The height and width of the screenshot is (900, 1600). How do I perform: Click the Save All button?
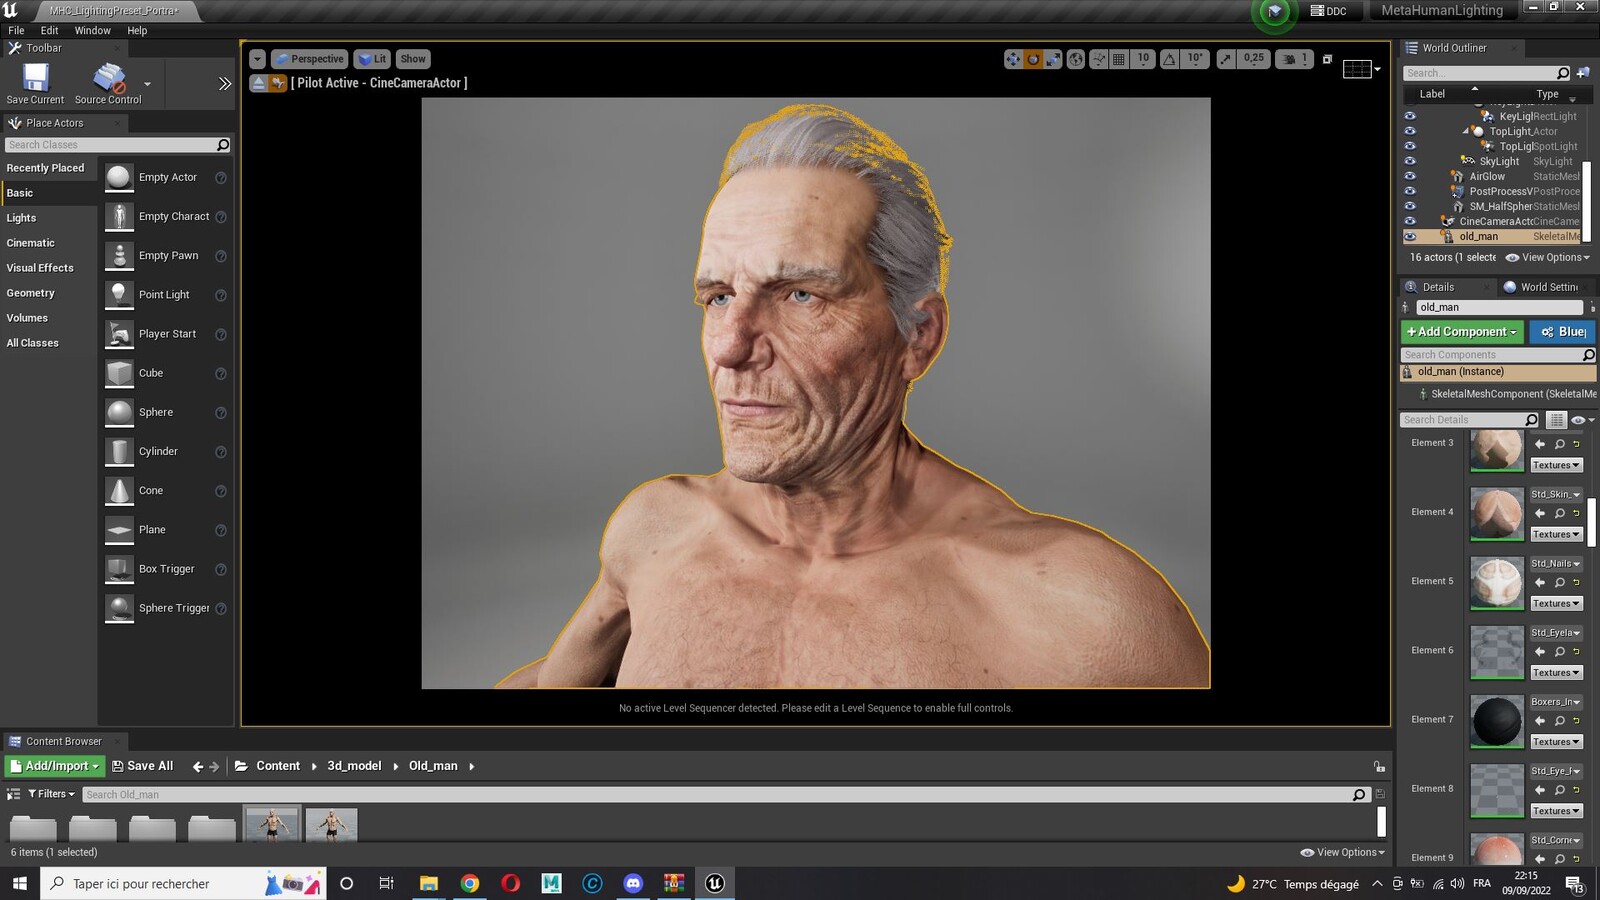pyautogui.click(x=142, y=766)
